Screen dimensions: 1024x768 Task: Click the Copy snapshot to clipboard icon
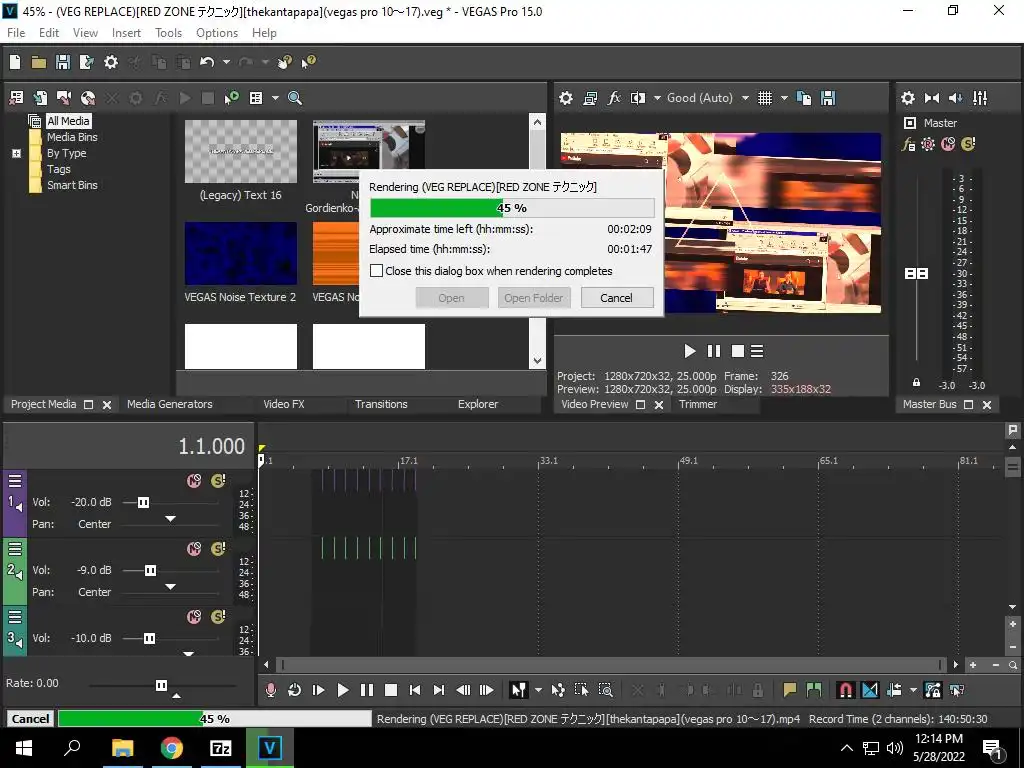pyautogui.click(x=805, y=98)
